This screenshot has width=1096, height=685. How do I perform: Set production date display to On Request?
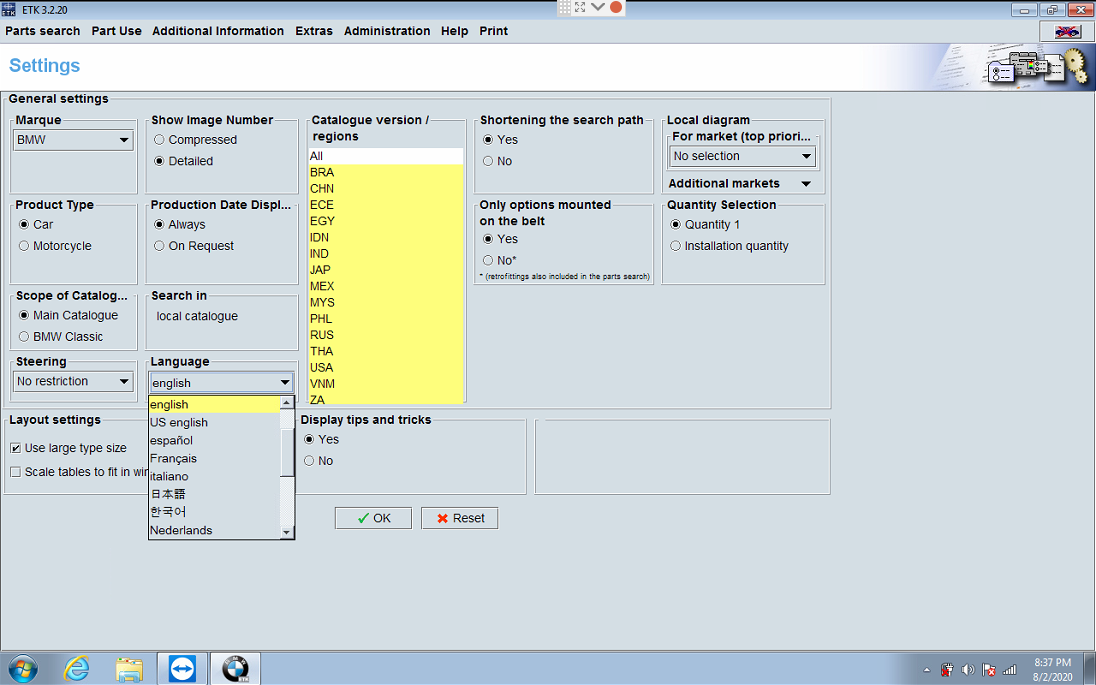coord(194,246)
